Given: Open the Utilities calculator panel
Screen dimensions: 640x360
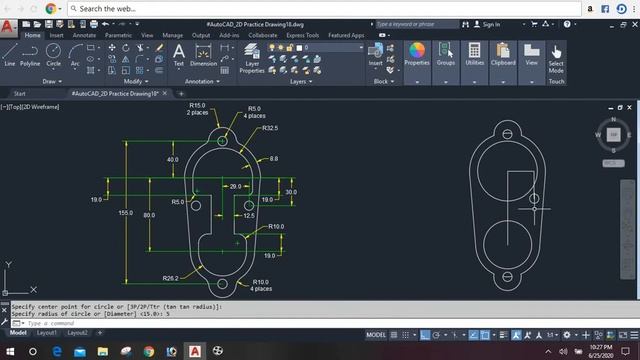Looking at the screenshot, I should (474, 53).
